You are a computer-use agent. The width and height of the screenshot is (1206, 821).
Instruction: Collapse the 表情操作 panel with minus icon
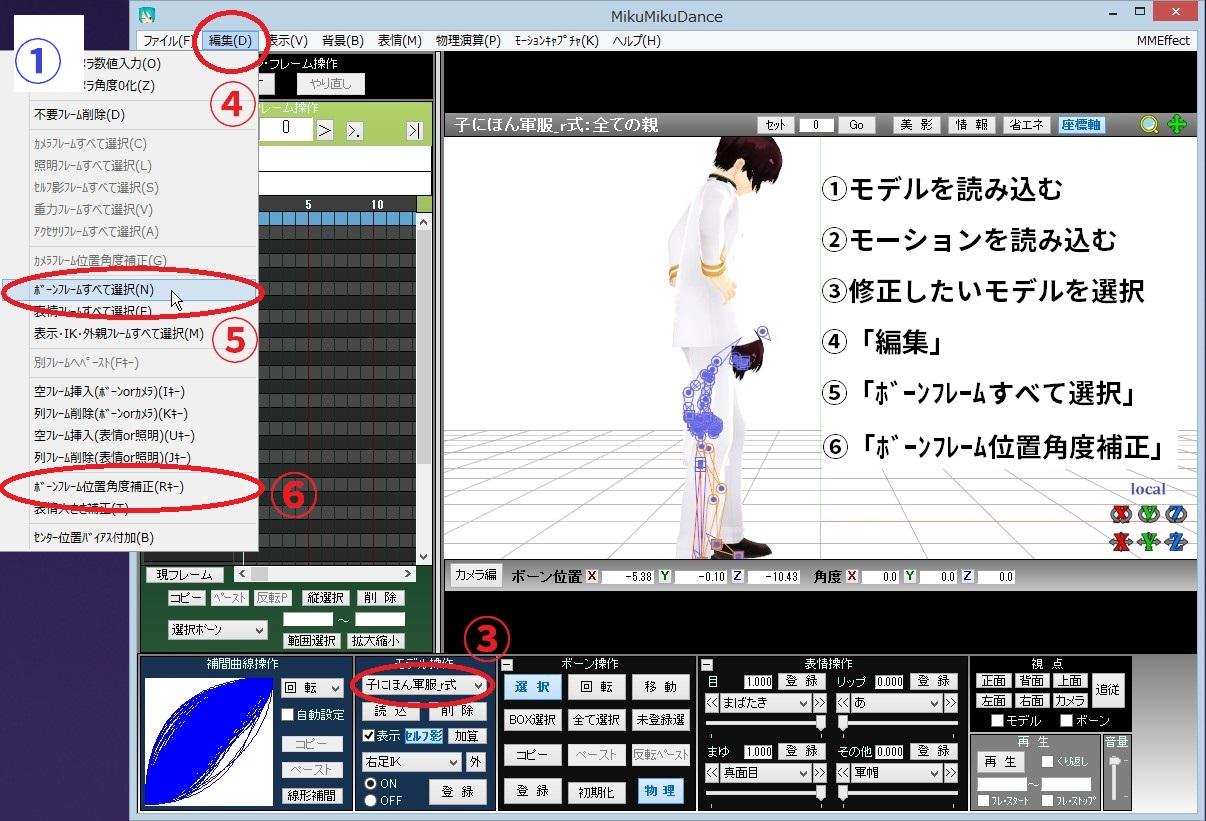pos(707,664)
